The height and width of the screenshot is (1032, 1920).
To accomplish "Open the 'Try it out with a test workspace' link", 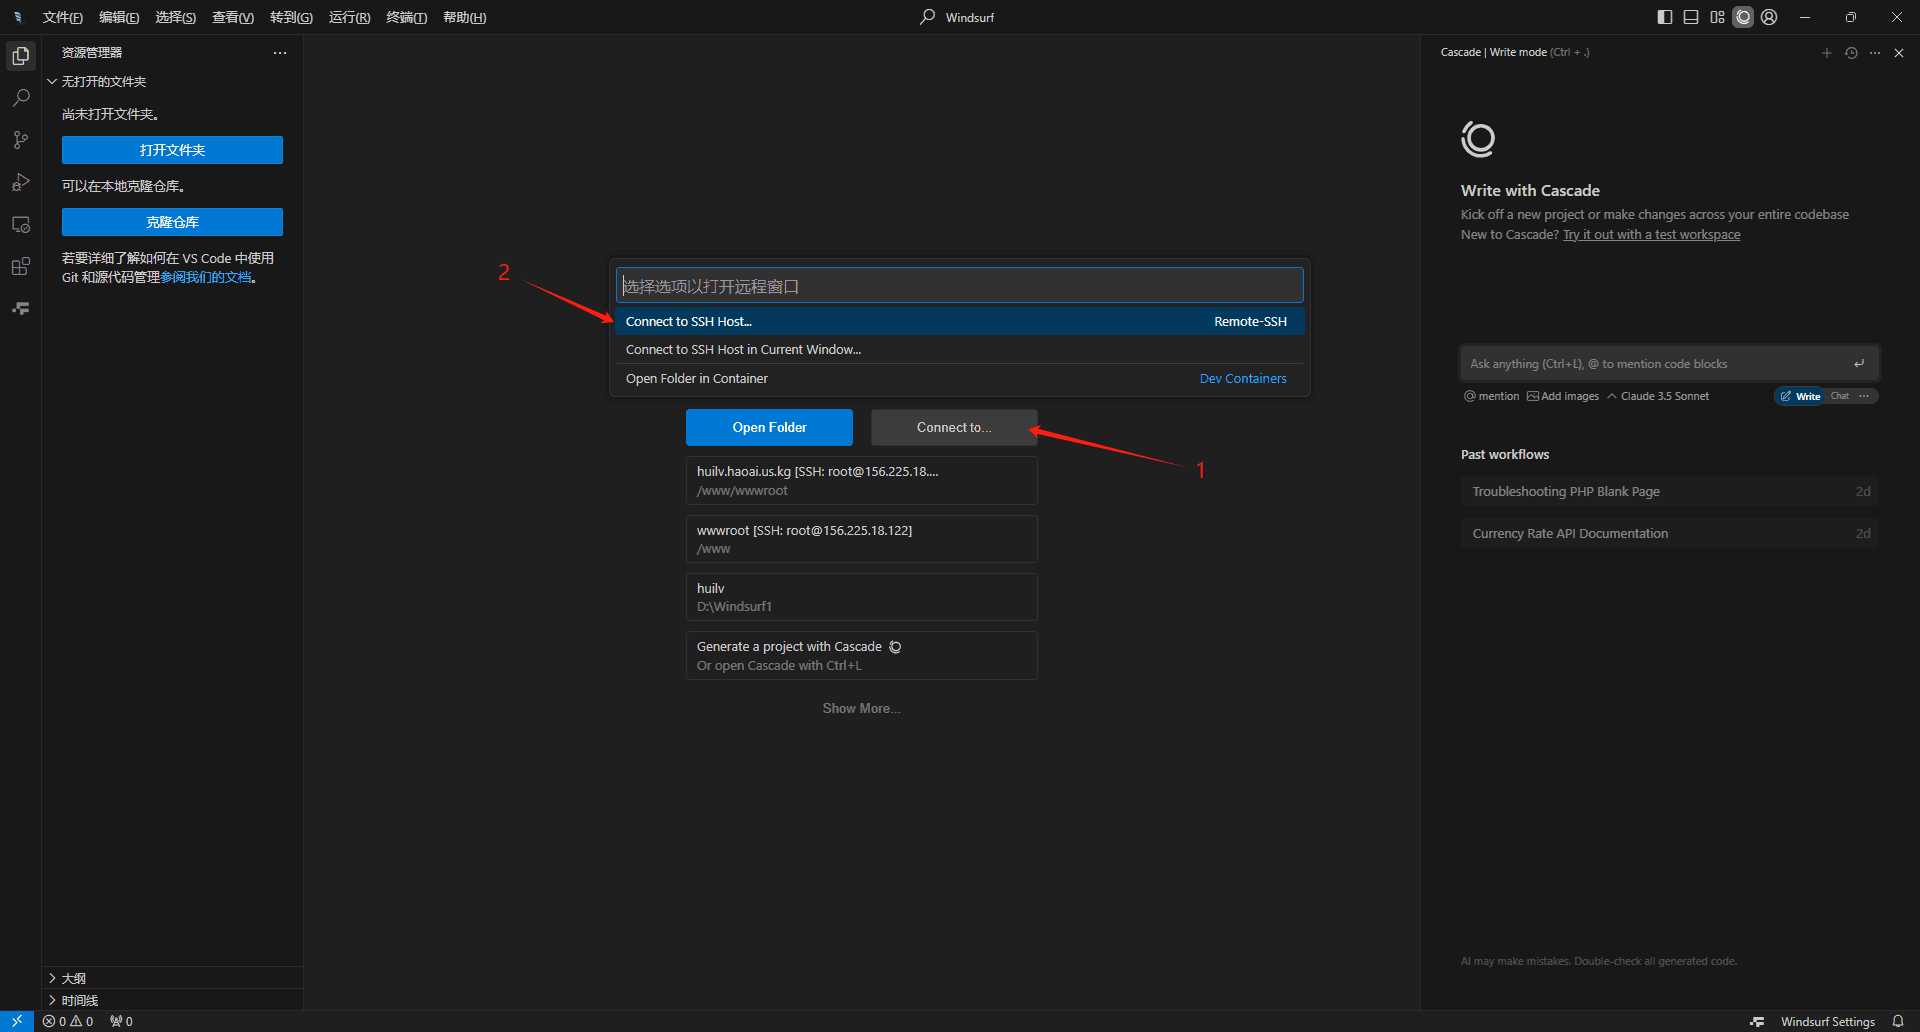I will (1651, 235).
